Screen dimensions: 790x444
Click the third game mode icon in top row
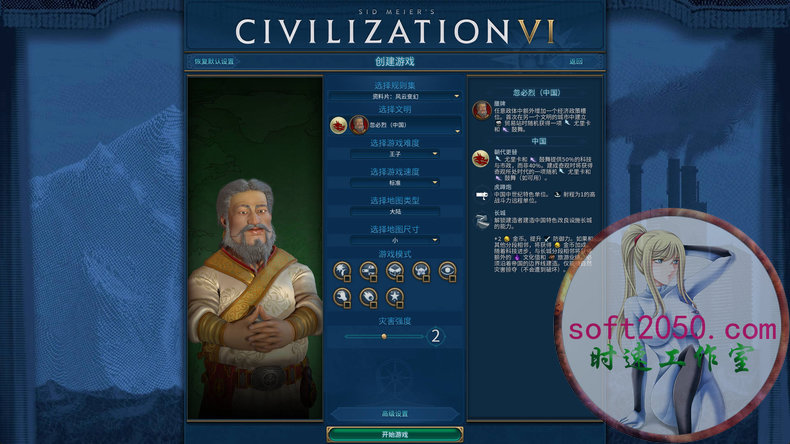click(394, 271)
